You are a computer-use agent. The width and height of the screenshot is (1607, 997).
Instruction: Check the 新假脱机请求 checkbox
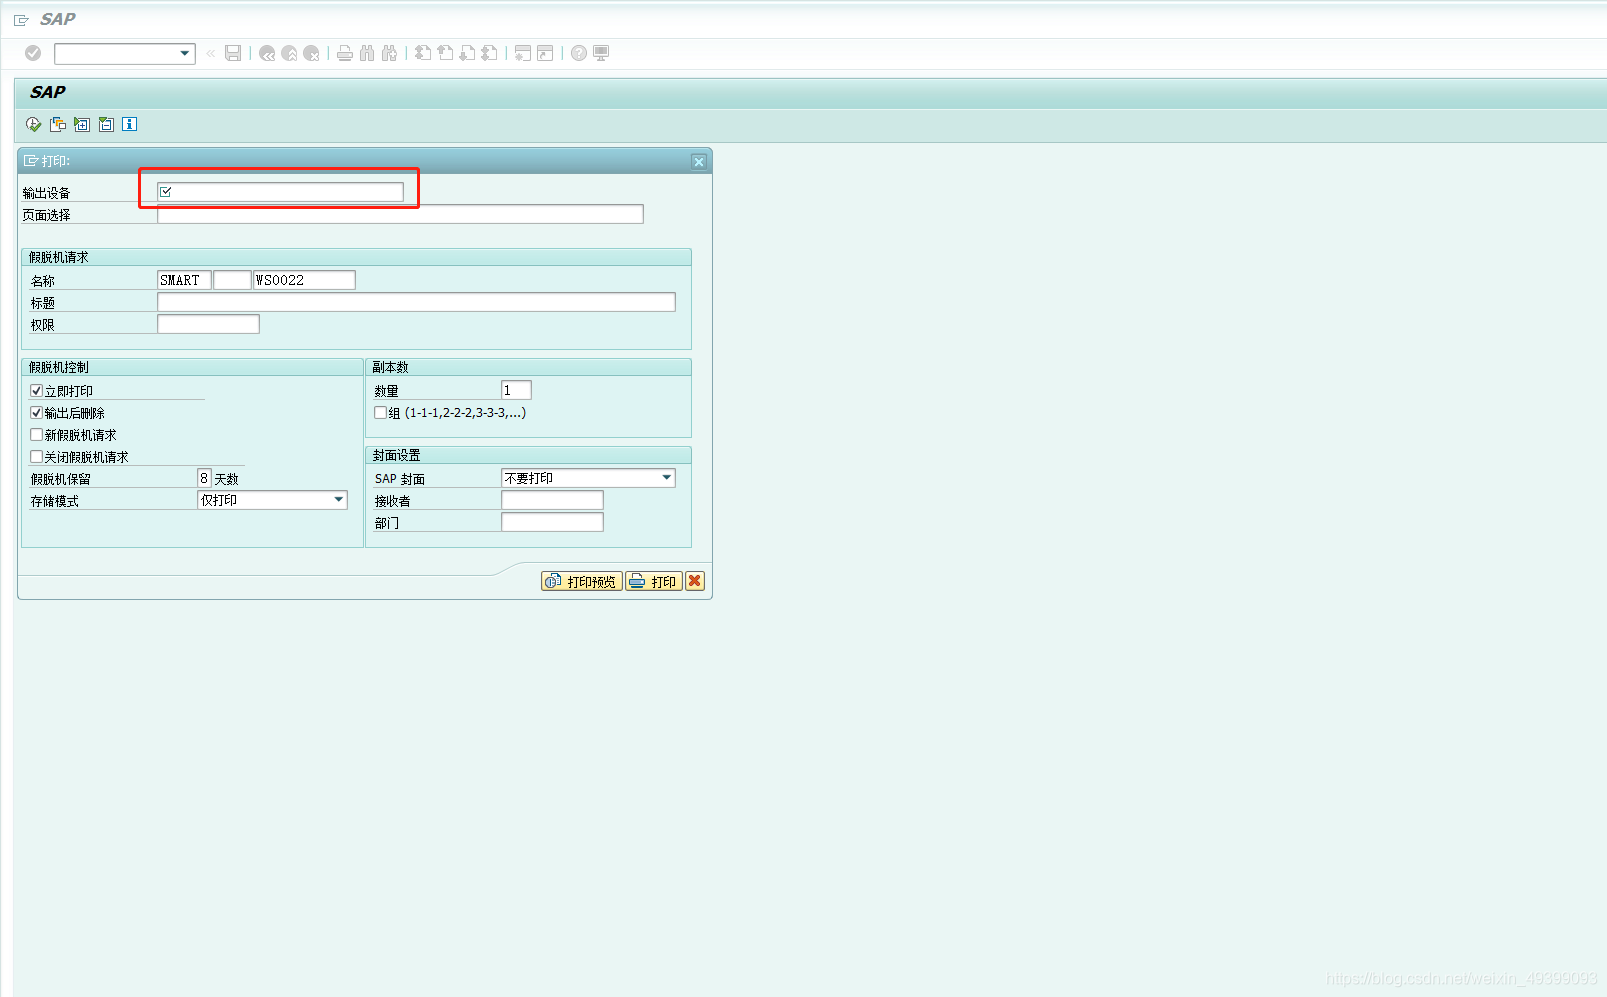(x=37, y=435)
